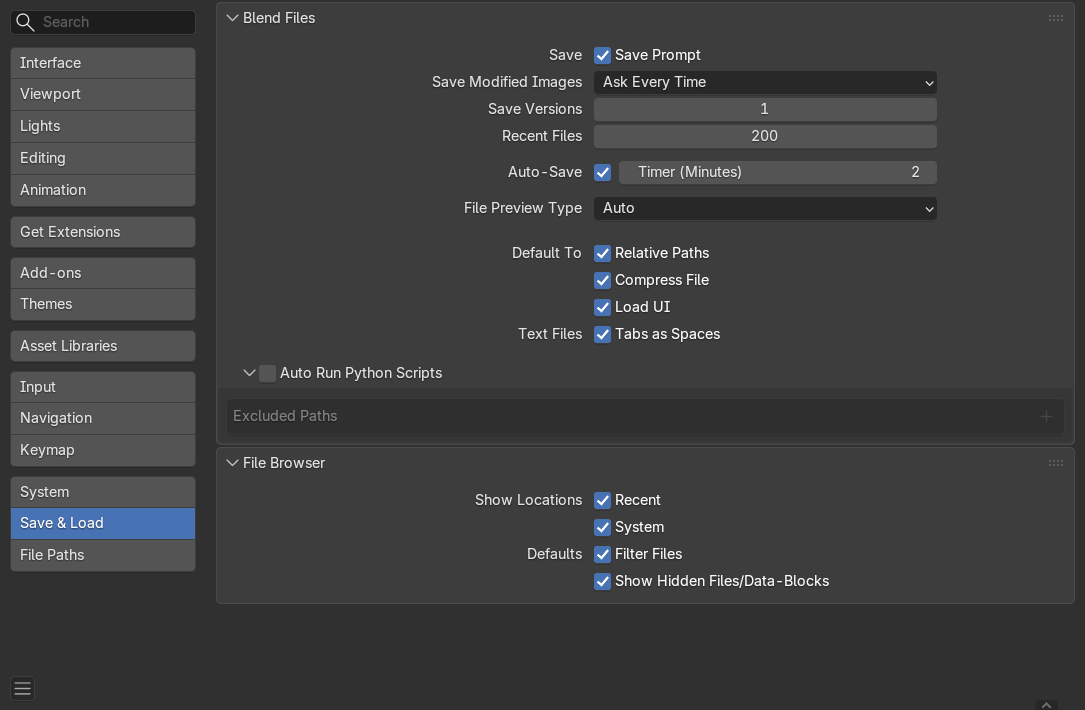Go to Animation preferences
The image size is (1085, 710).
[x=103, y=190]
